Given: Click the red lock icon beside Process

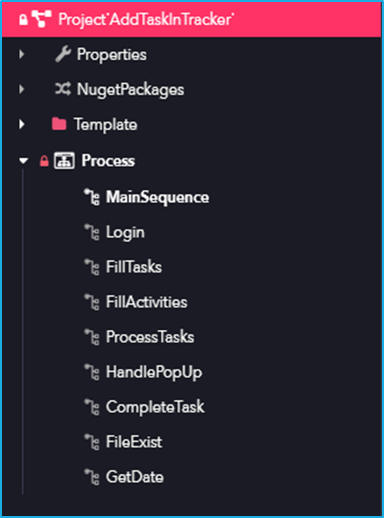Looking at the screenshot, I should [x=44, y=161].
